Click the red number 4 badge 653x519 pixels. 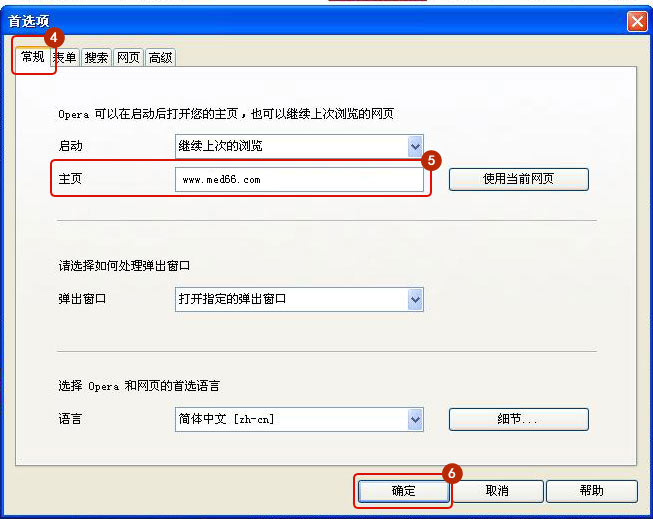[53, 38]
